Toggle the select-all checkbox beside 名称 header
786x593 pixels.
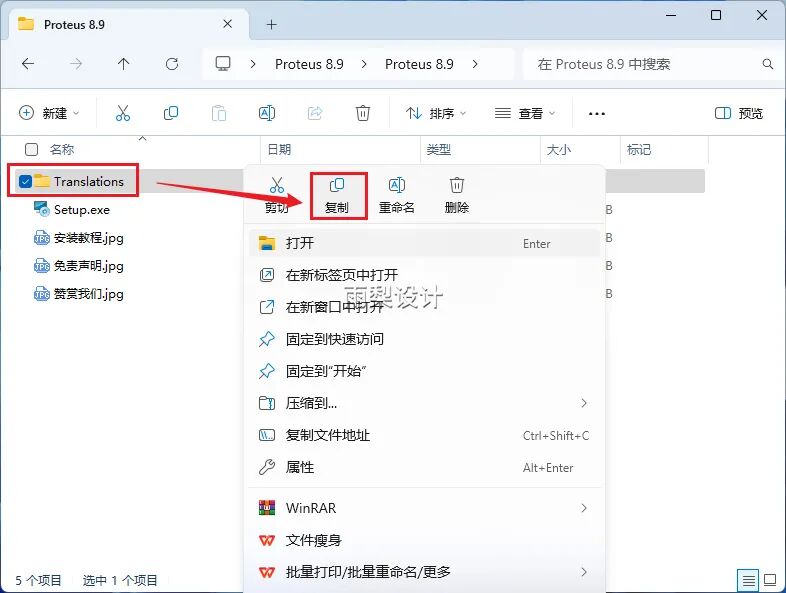coord(31,149)
